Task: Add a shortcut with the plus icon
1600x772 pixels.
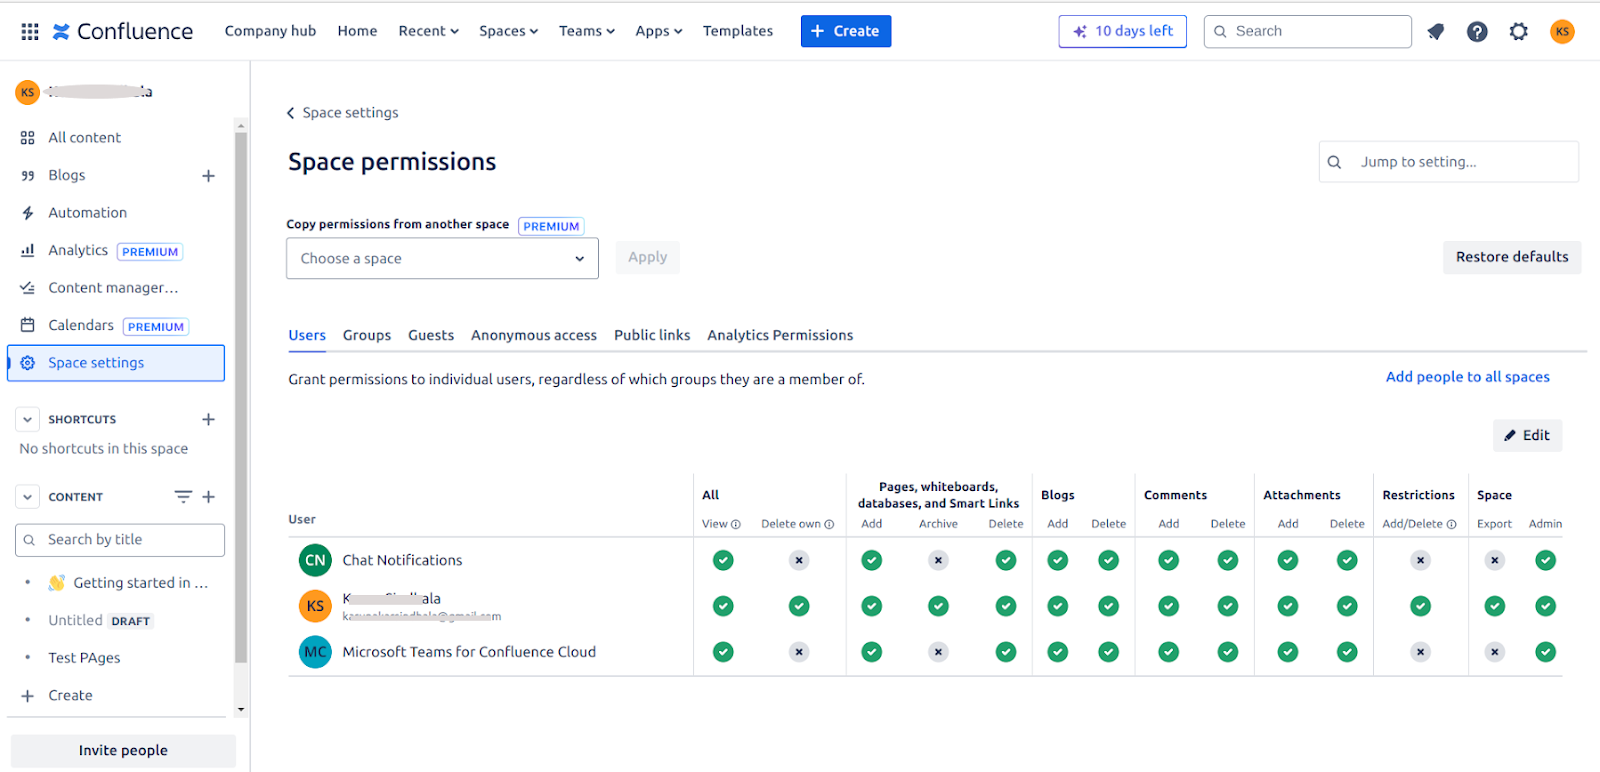Action: pyautogui.click(x=208, y=420)
